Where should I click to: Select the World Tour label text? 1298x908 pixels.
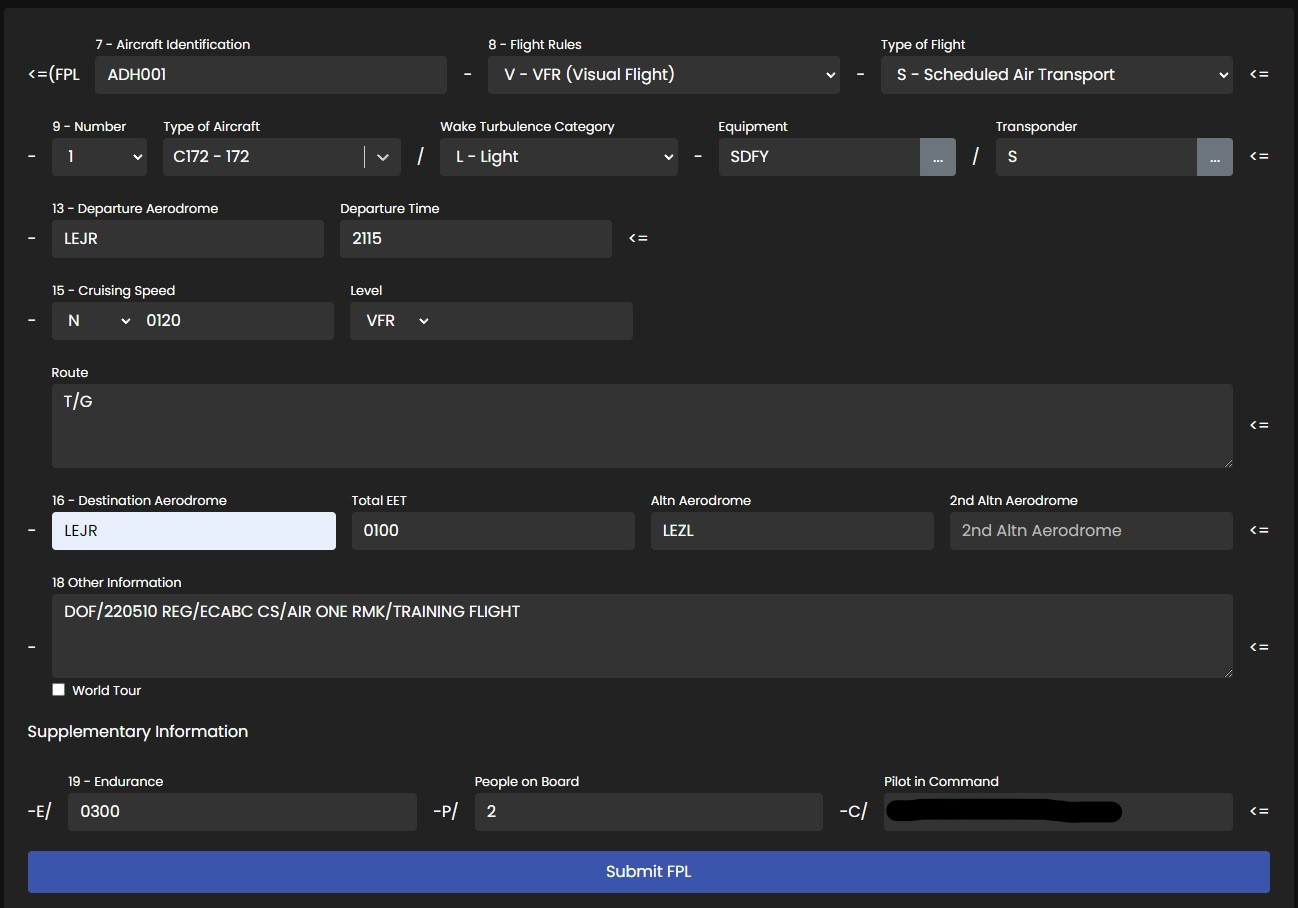click(x=106, y=691)
